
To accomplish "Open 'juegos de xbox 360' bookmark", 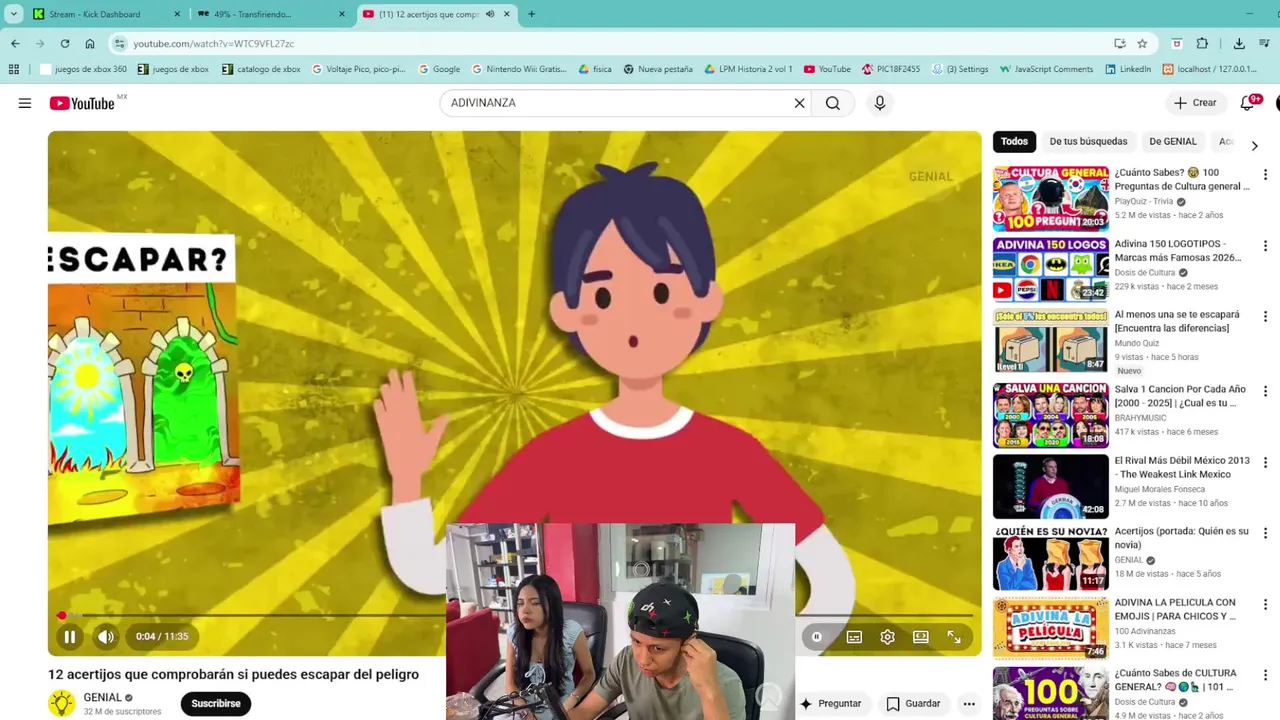I will [84, 69].
